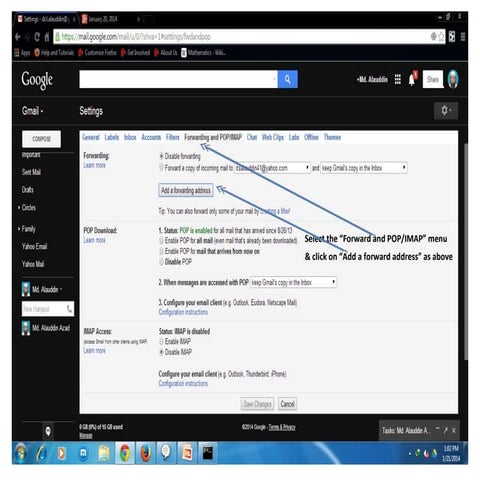
Task: Switch to Chrome in the taskbar
Action: pos(125,453)
